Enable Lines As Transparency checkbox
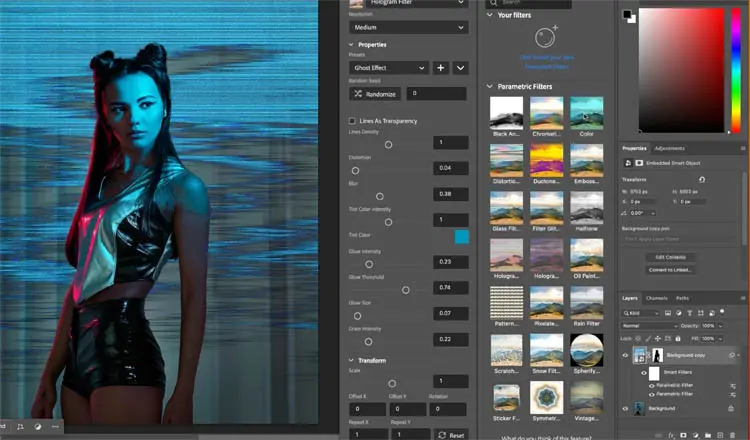Viewport: 750px width, 440px height. point(352,121)
